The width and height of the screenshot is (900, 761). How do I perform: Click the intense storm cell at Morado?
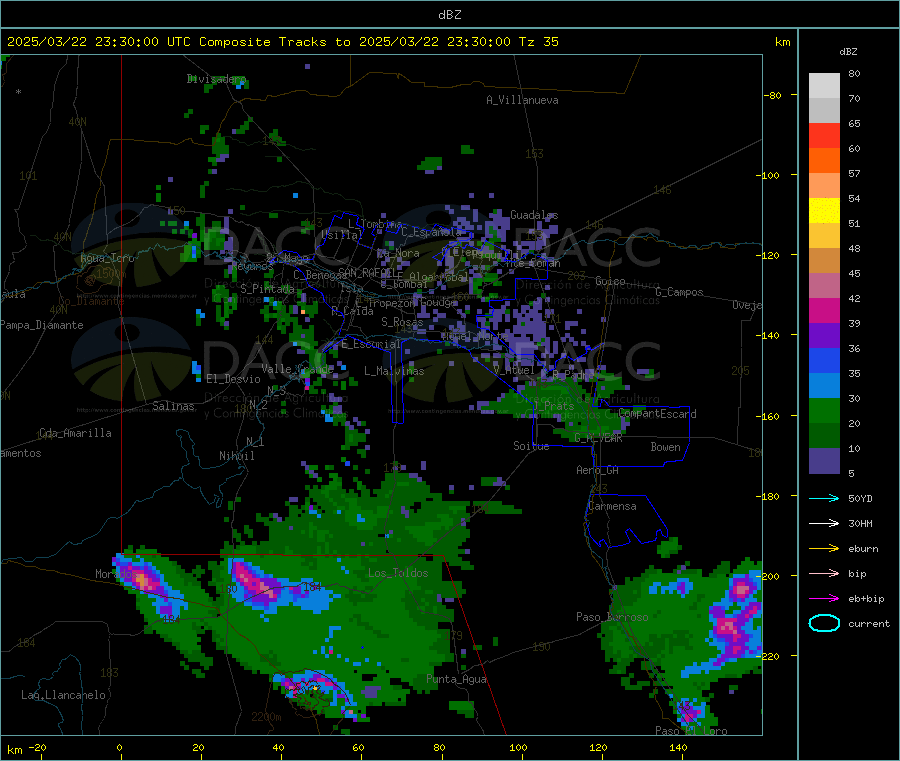click(142, 580)
